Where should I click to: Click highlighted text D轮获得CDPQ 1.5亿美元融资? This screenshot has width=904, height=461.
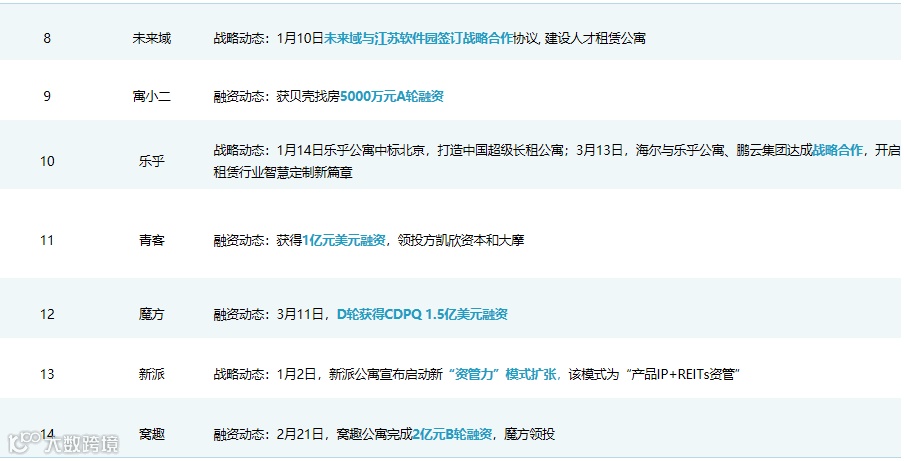422,315
